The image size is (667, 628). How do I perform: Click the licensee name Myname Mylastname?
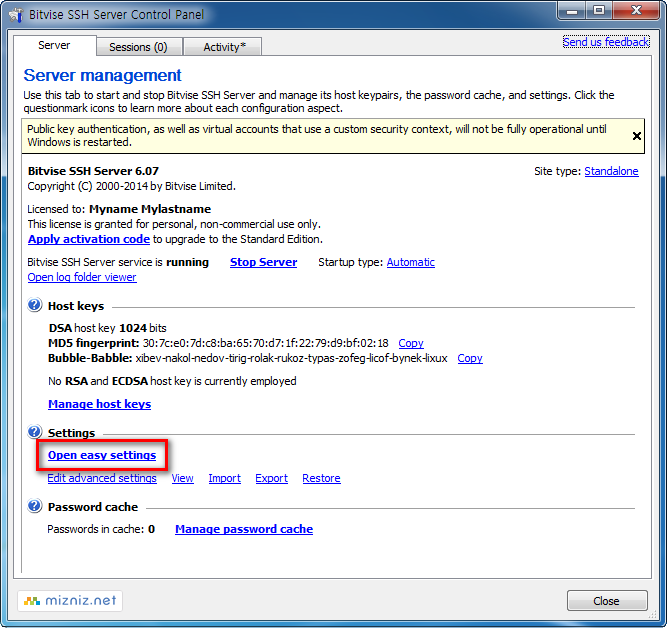tap(150, 209)
